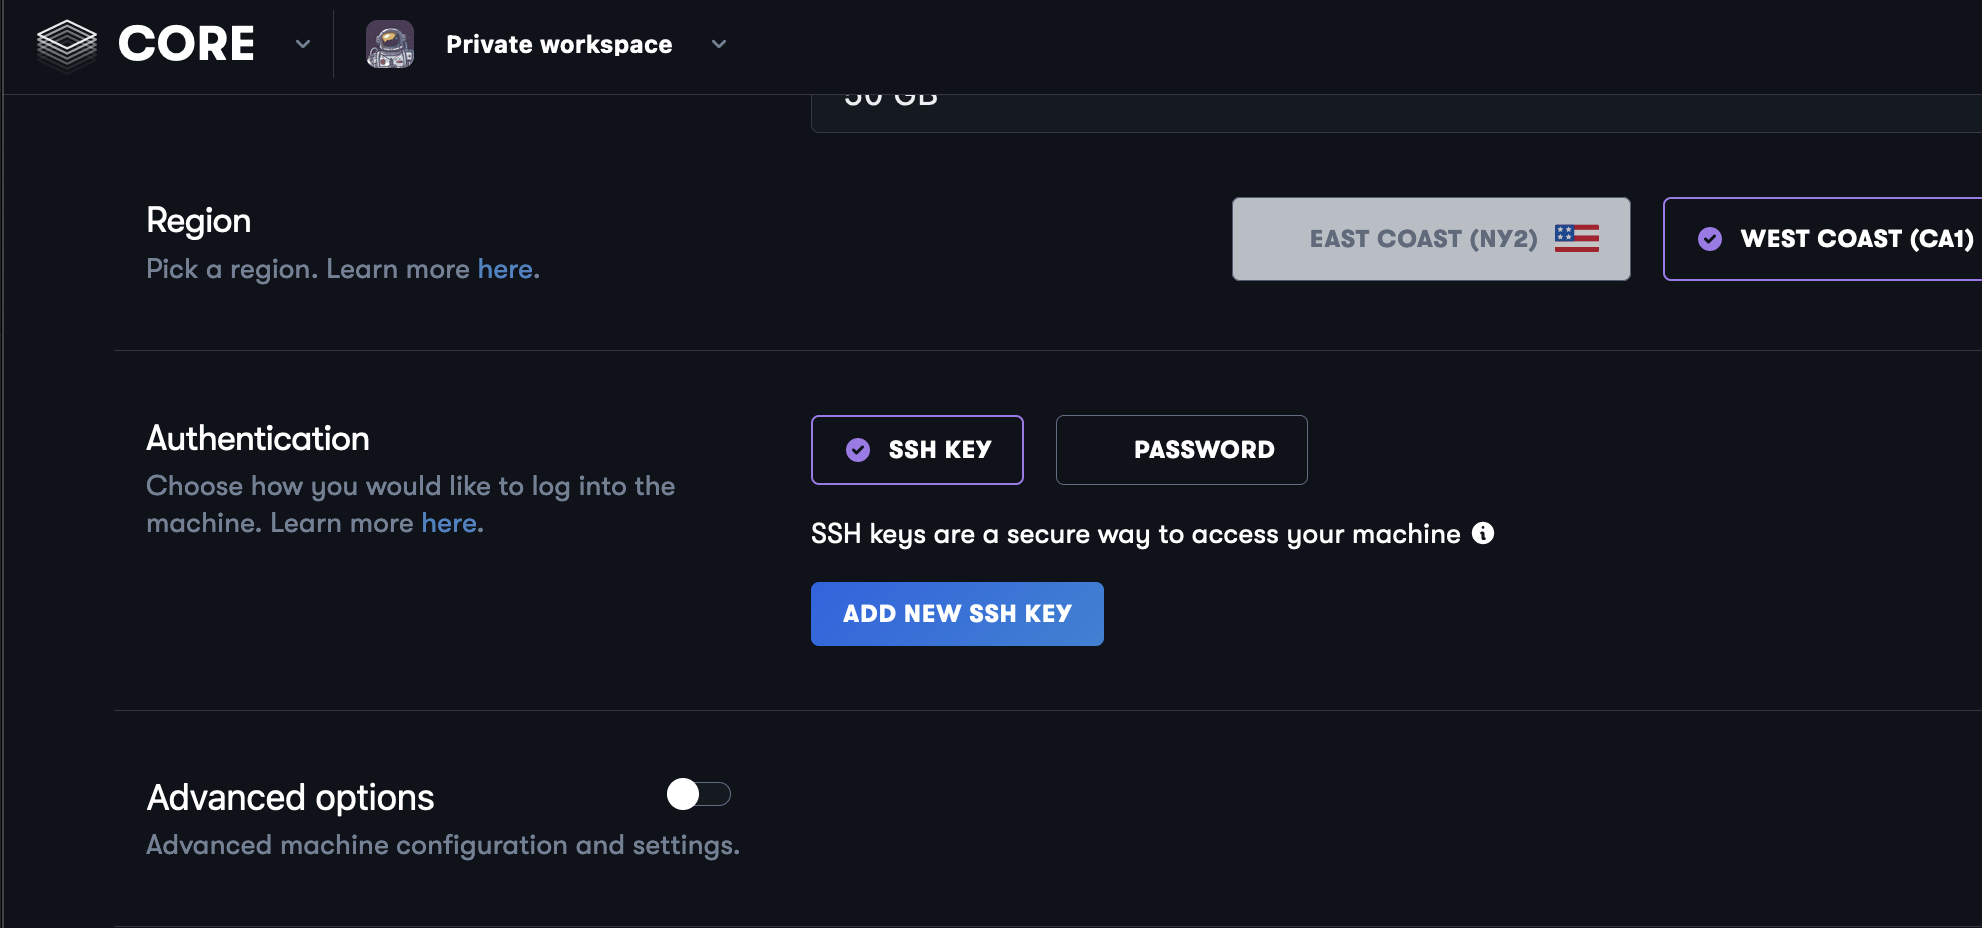Enable the Advanced options toggle
Viewport: 1982px width, 928px height.
pyautogui.click(x=698, y=795)
